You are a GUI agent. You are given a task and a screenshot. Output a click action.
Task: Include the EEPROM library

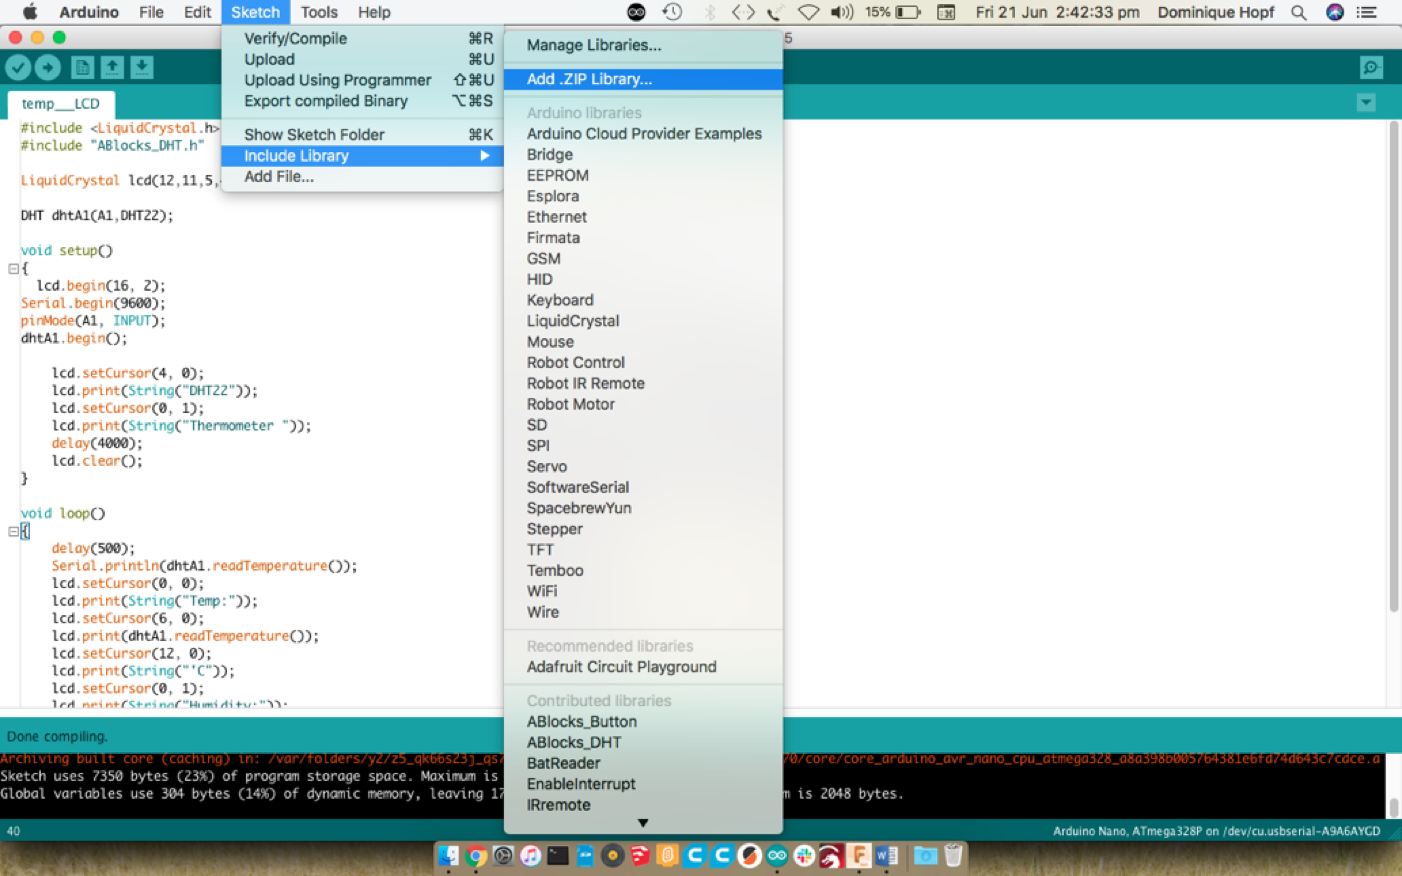tap(643, 175)
